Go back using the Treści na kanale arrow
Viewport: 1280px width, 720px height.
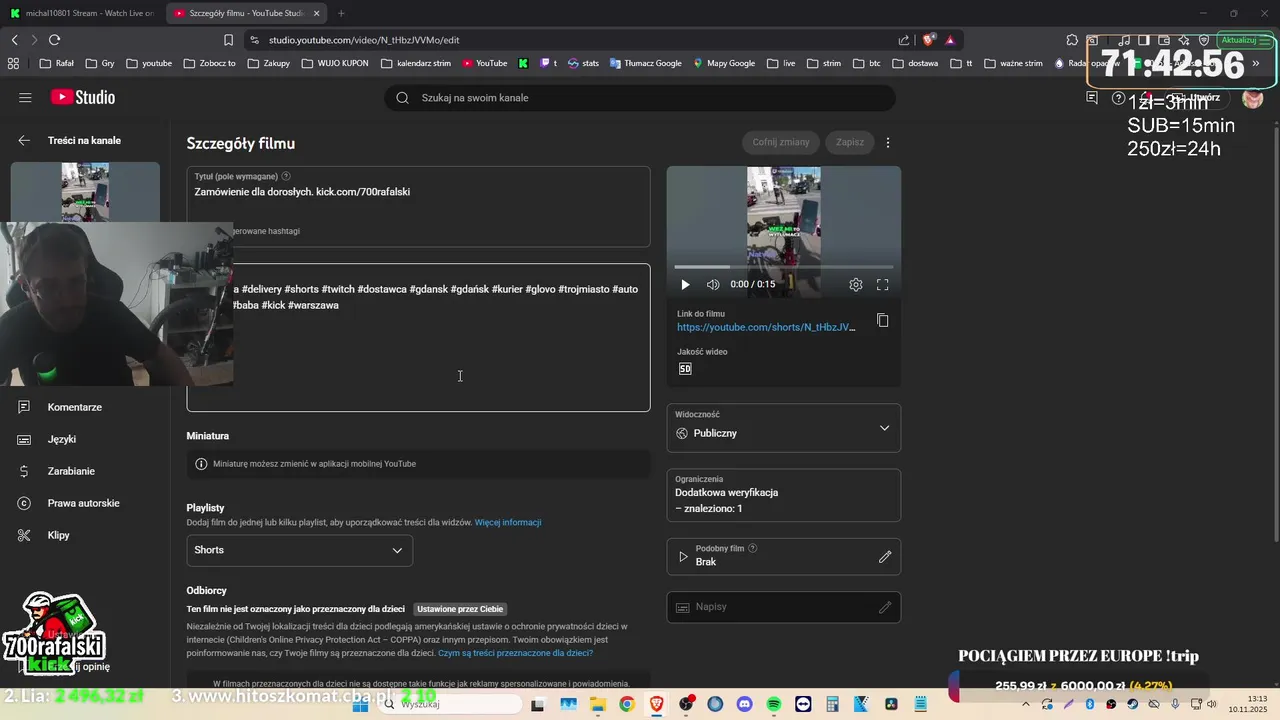tap(24, 141)
